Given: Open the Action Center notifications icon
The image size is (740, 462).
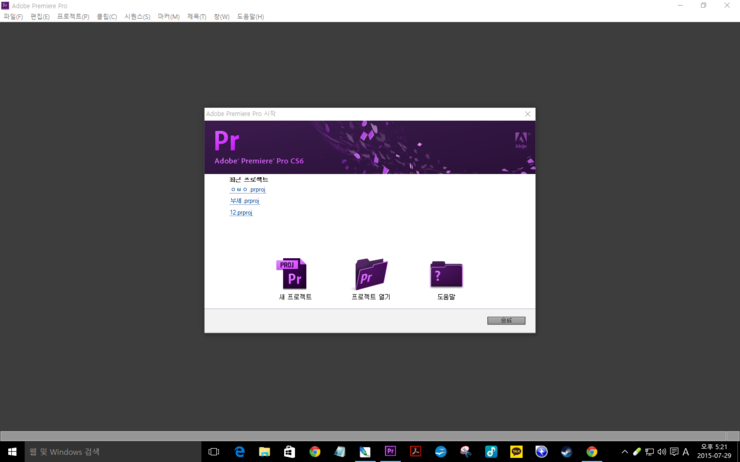Looking at the screenshot, I should (x=674, y=452).
